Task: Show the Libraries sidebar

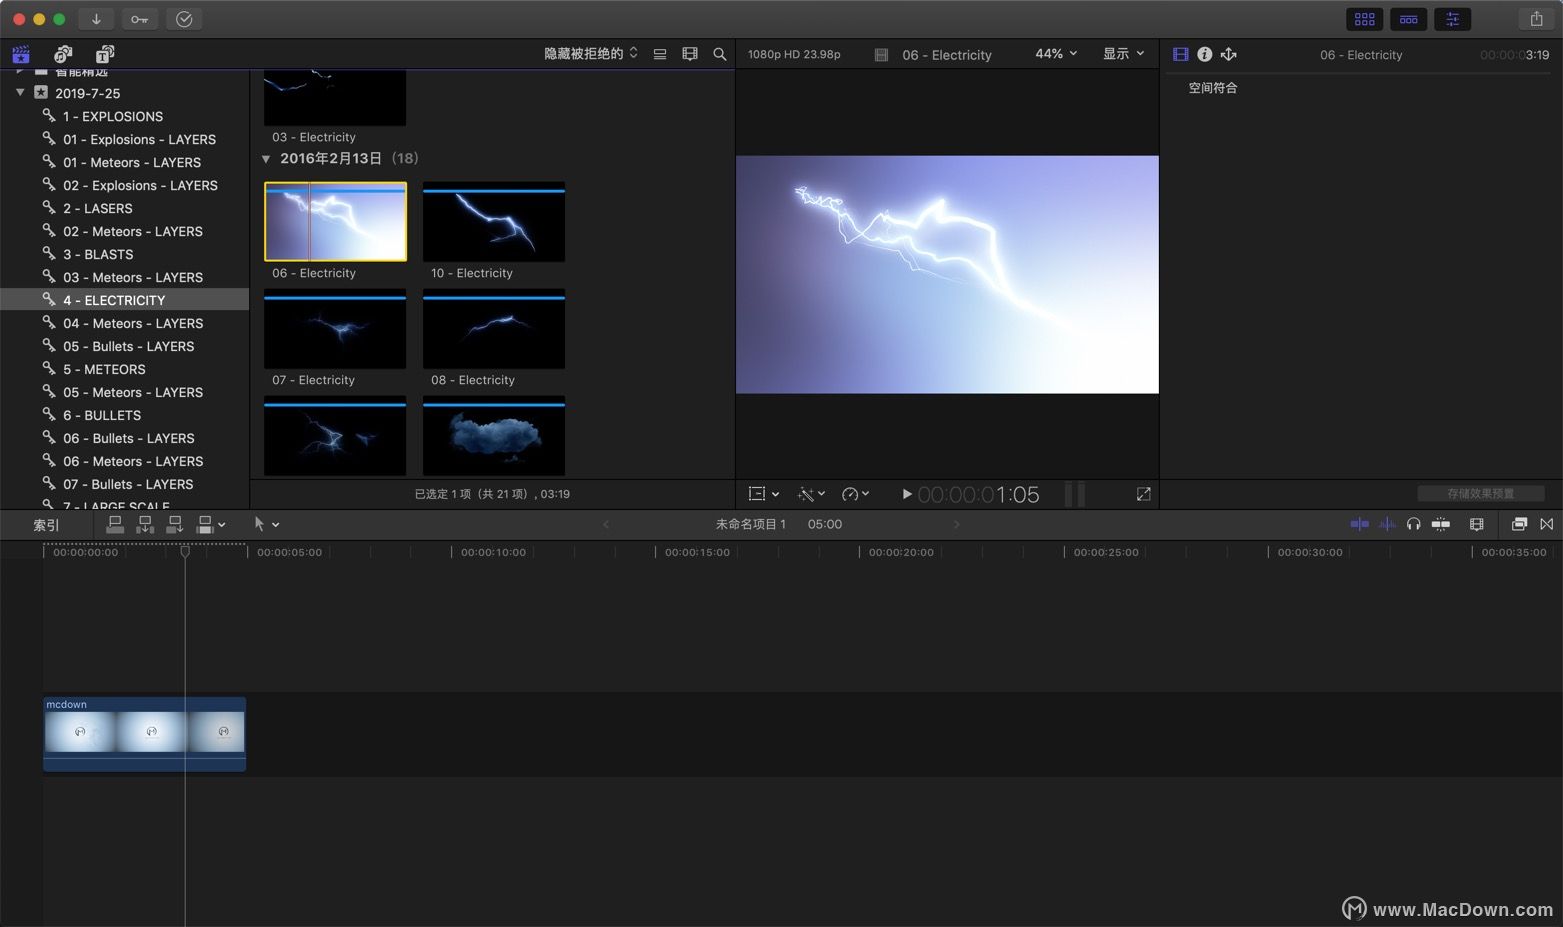Action: pyautogui.click(x=21, y=54)
